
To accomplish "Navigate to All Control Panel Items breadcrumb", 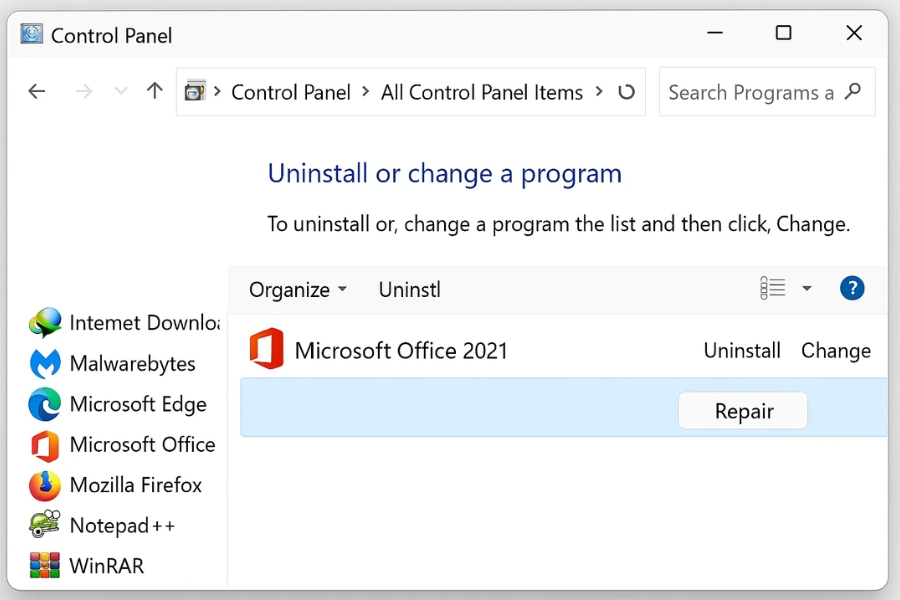I will 482,92.
